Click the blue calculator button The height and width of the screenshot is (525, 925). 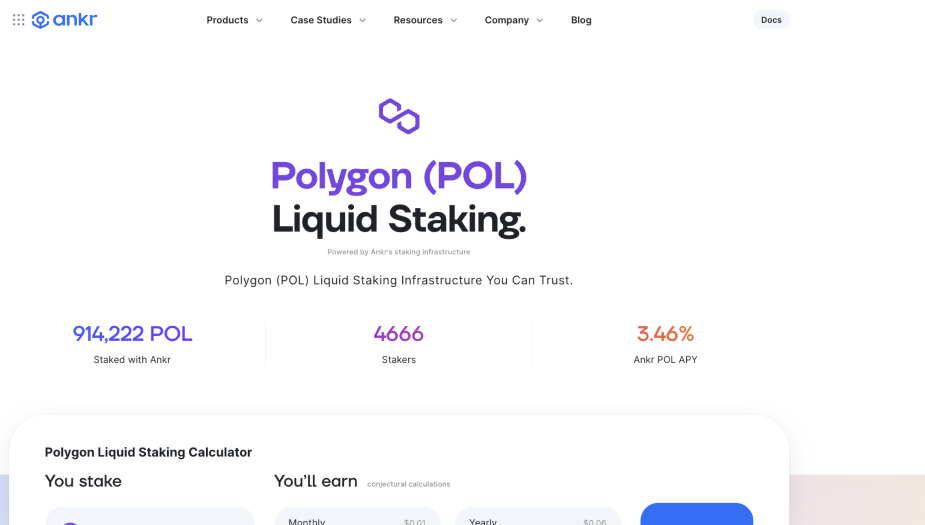(696, 514)
